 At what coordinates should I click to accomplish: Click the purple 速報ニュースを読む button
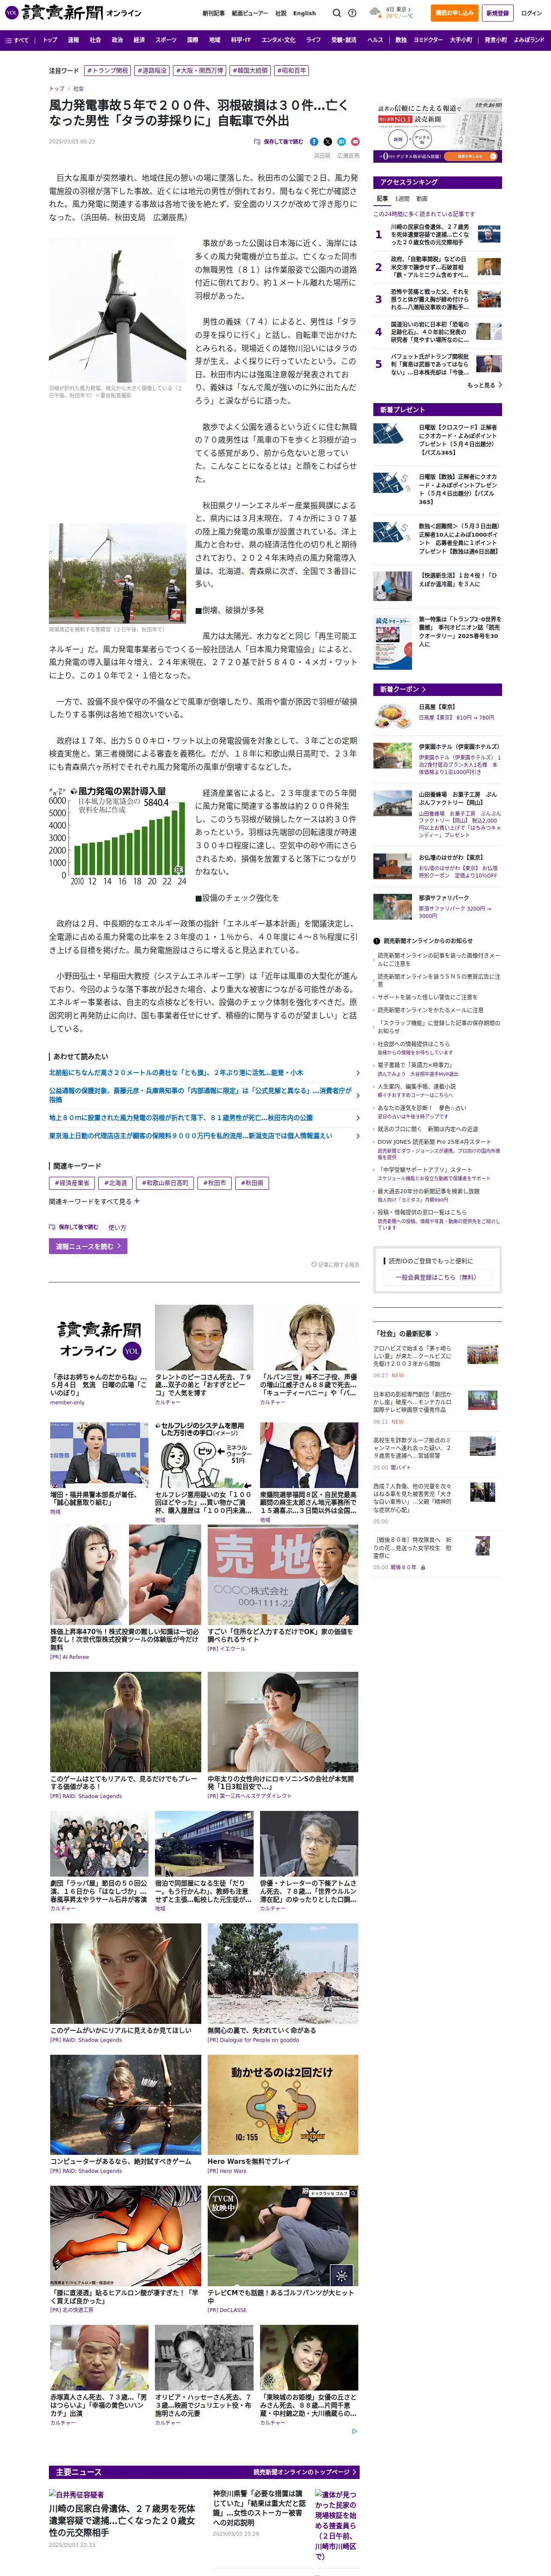[x=88, y=1246]
